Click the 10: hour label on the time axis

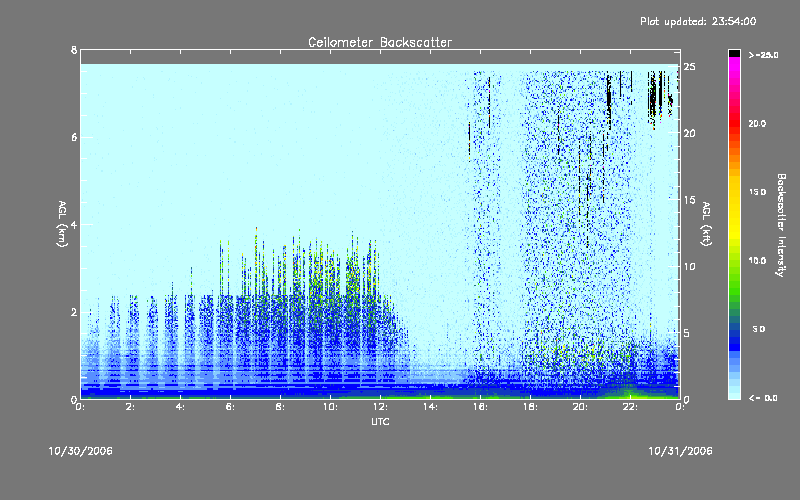click(x=331, y=407)
